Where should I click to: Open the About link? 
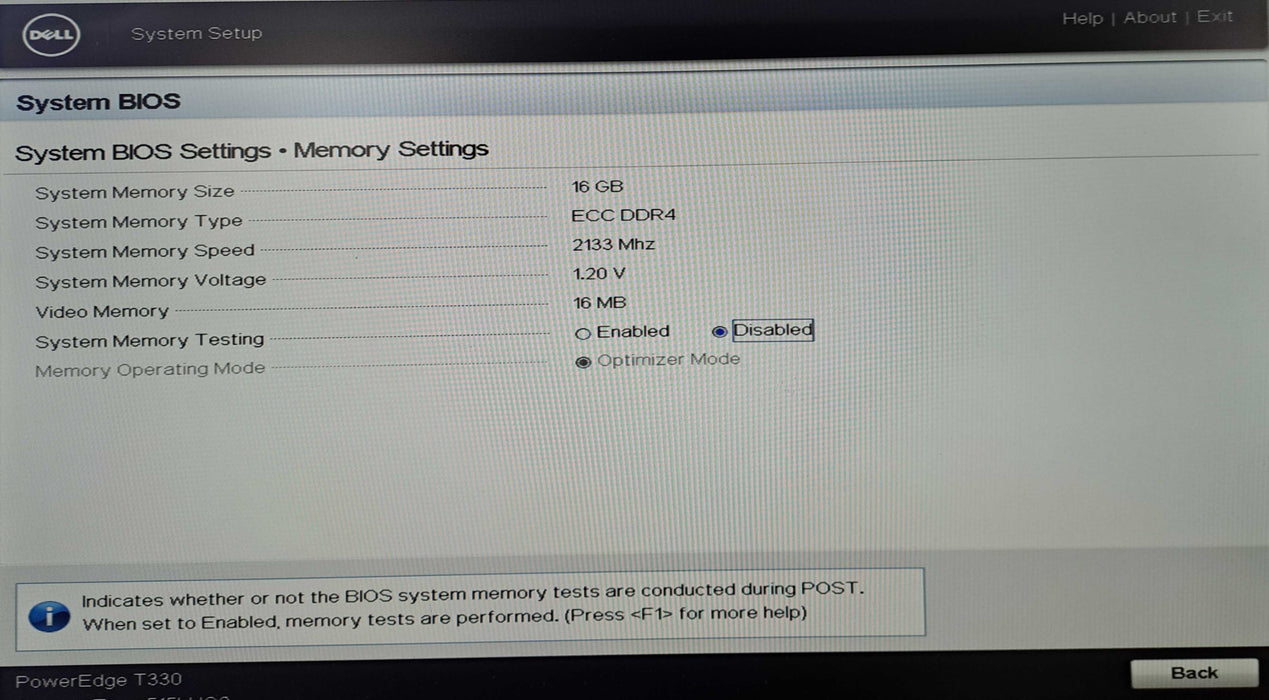click(1149, 17)
